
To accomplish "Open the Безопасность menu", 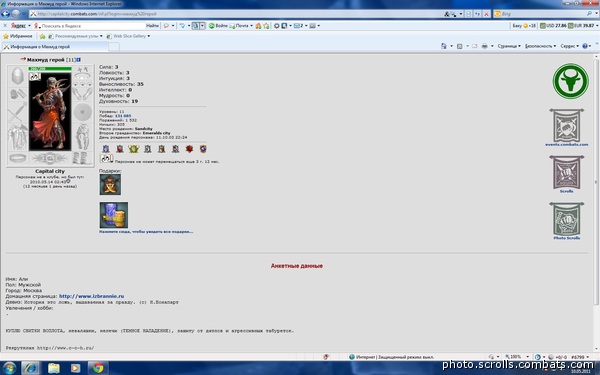I will pos(540,46).
